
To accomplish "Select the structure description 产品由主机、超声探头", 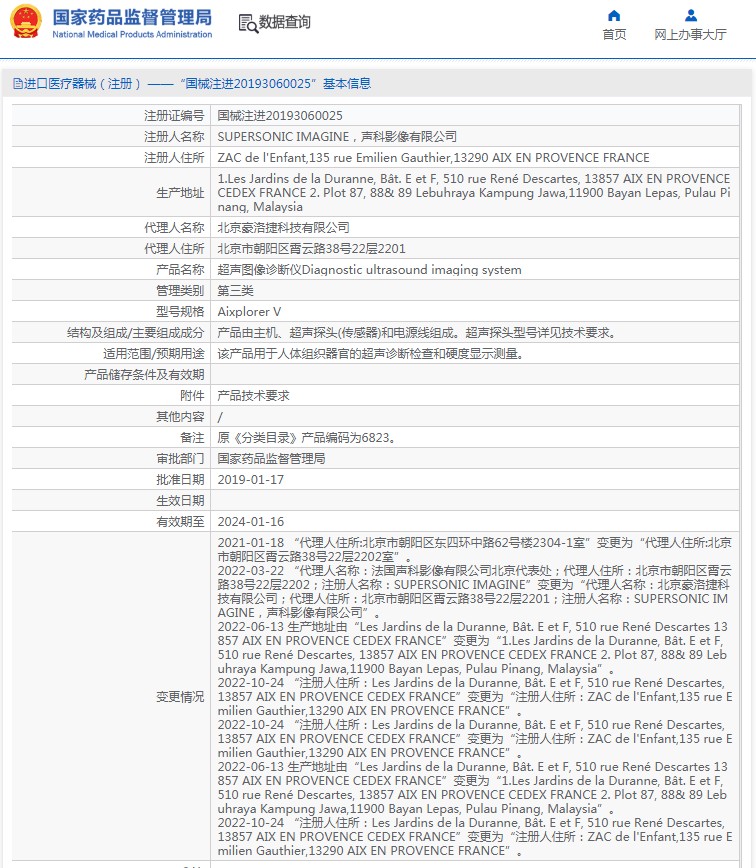I will click(417, 333).
